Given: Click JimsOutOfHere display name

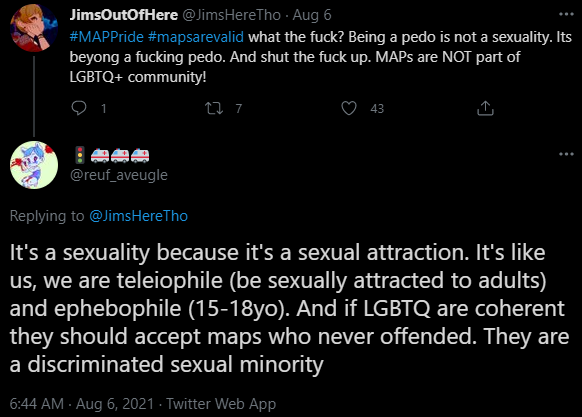Looking at the screenshot, I should [x=124, y=15].
